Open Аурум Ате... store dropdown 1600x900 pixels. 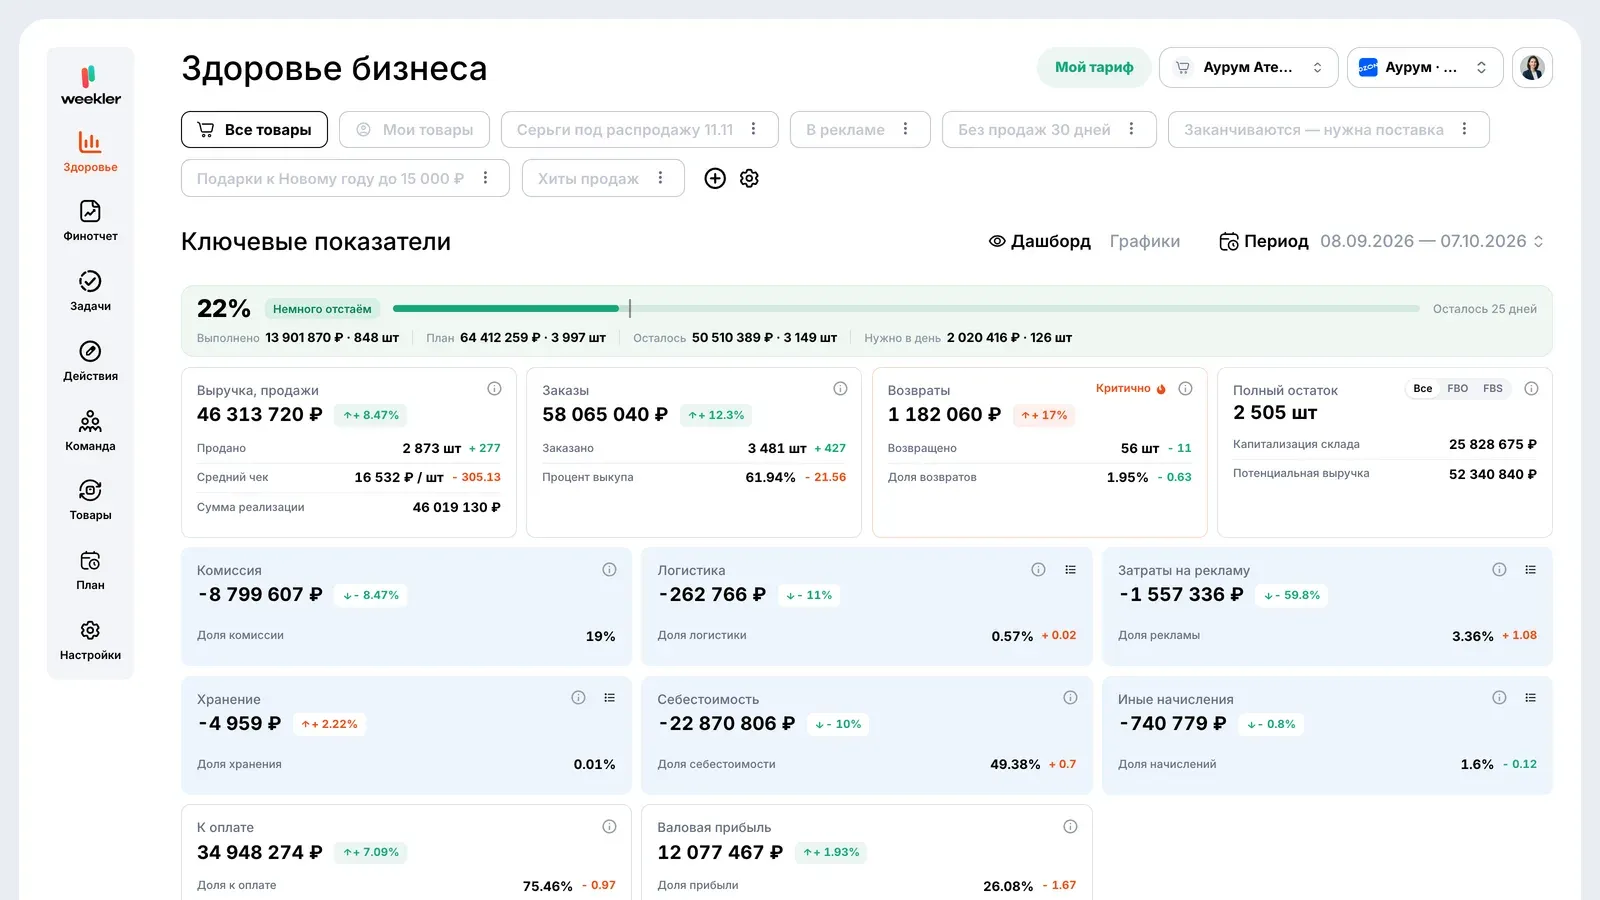click(1248, 67)
